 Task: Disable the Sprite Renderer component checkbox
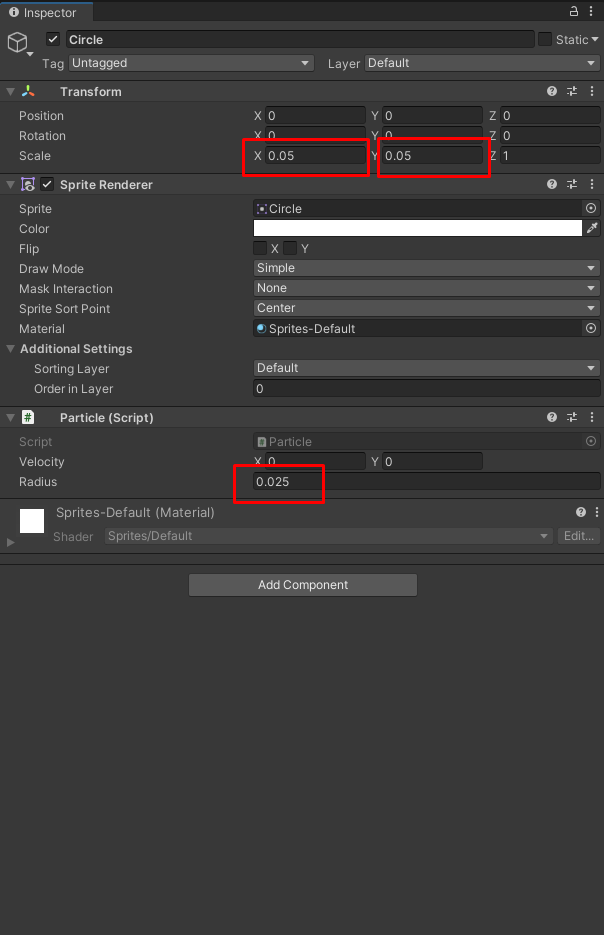click(x=47, y=185)
